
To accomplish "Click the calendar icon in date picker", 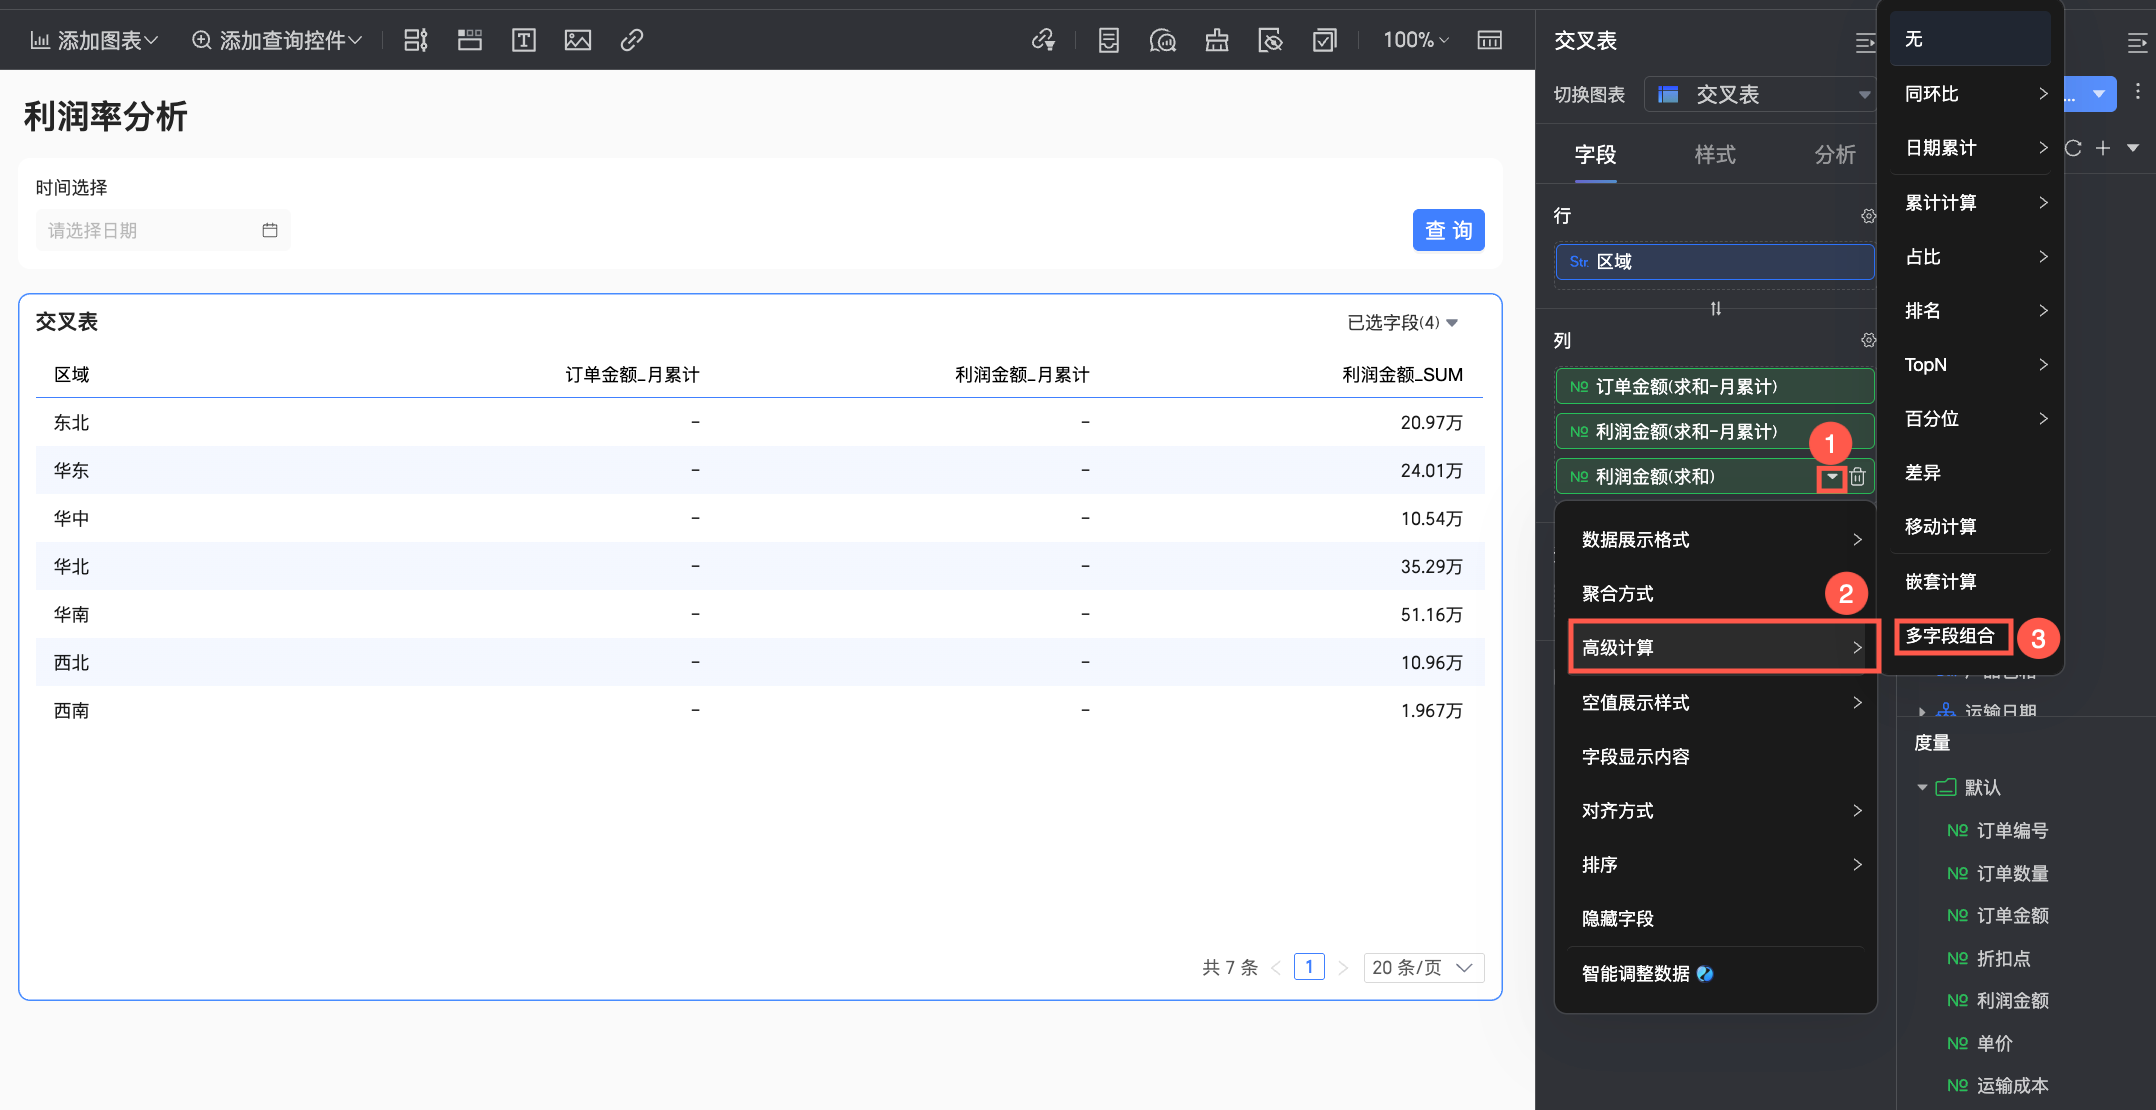I will coord(269,230).
